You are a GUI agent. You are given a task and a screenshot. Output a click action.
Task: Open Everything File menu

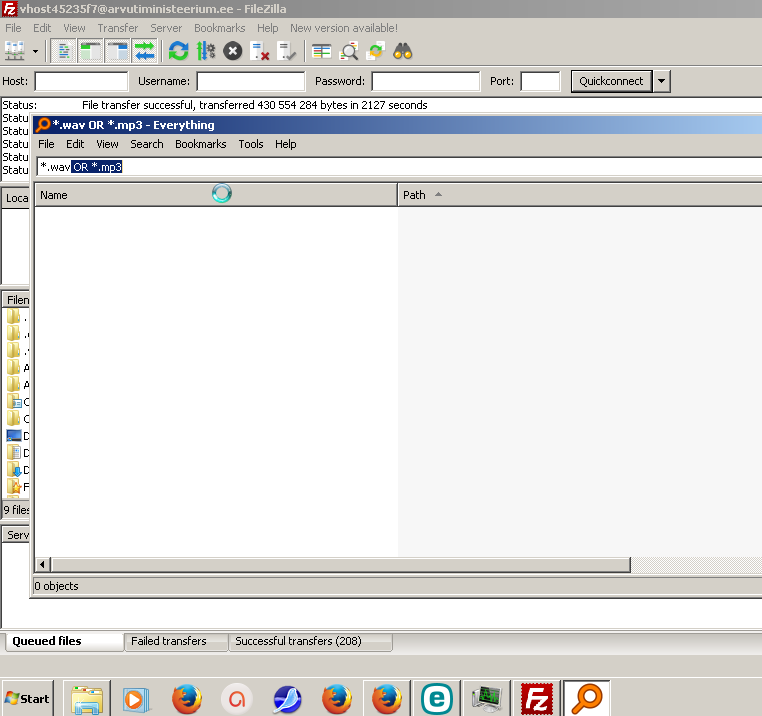[x=46, y=144]
